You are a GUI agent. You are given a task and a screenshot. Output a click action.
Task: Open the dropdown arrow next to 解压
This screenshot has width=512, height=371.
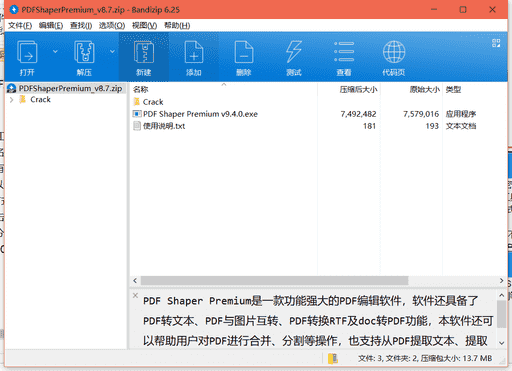click(x=112, y=51)
